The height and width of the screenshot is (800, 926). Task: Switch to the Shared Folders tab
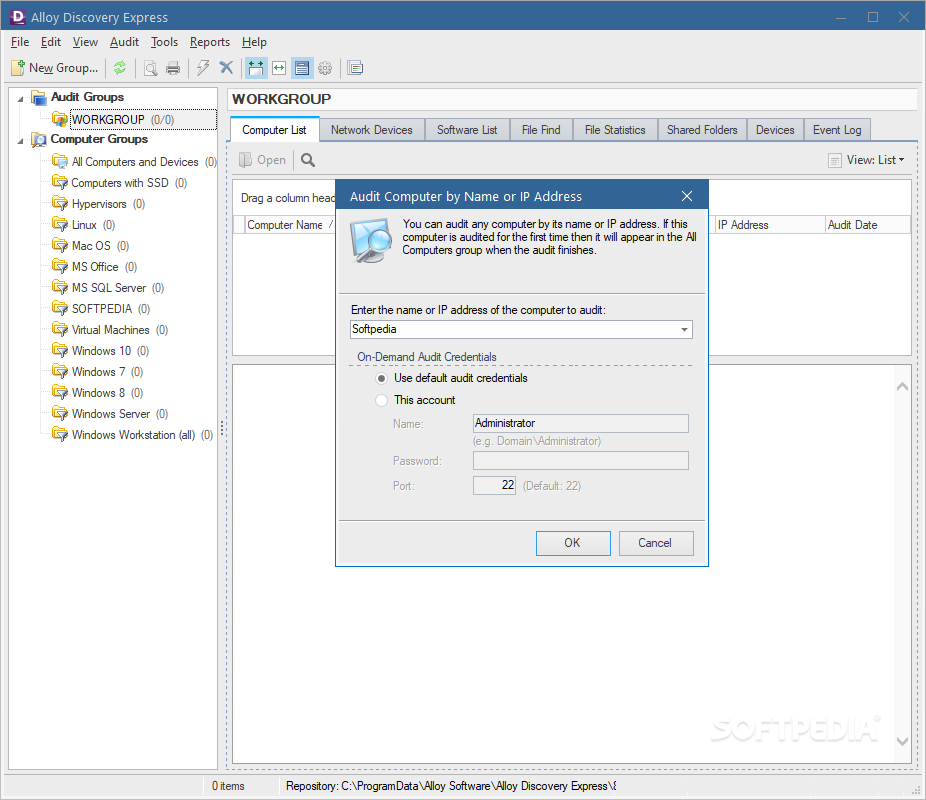tap(702, 130)
